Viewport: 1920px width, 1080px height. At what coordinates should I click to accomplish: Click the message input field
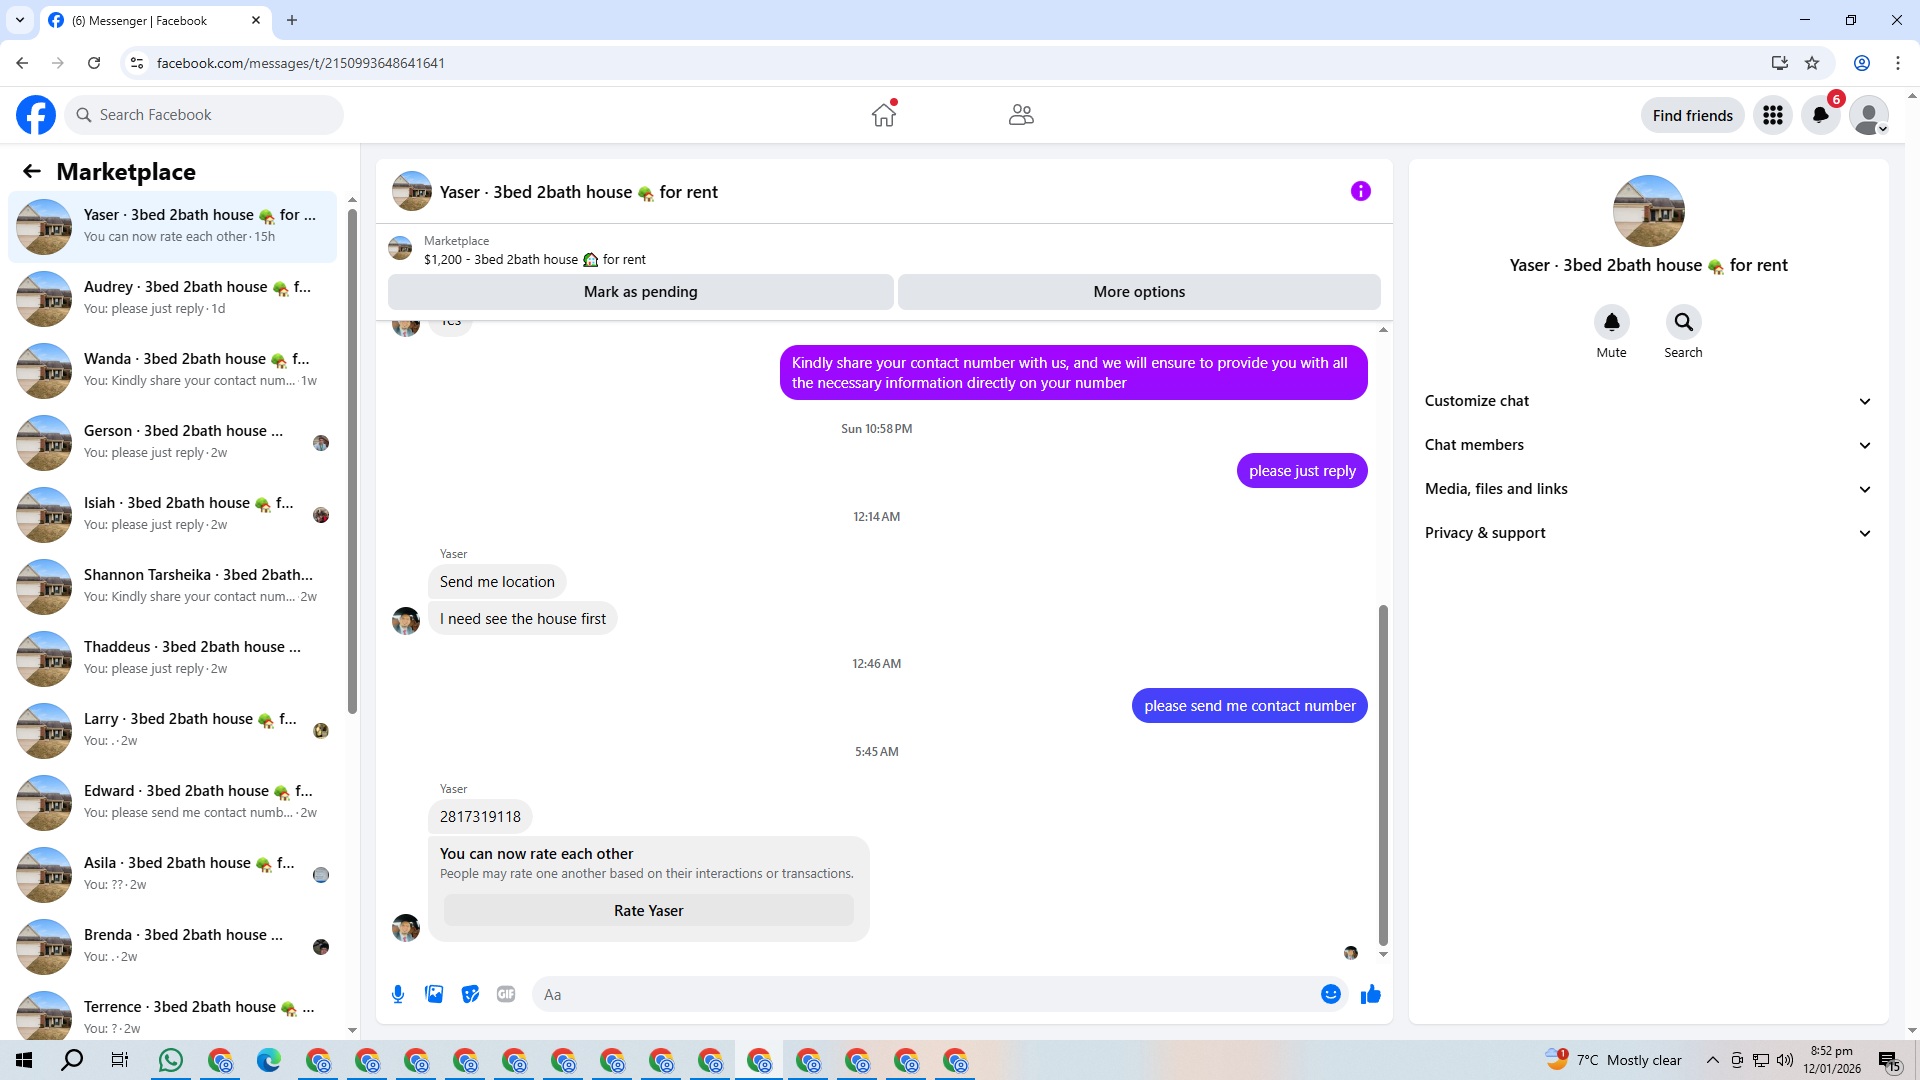tap(920, 994)
